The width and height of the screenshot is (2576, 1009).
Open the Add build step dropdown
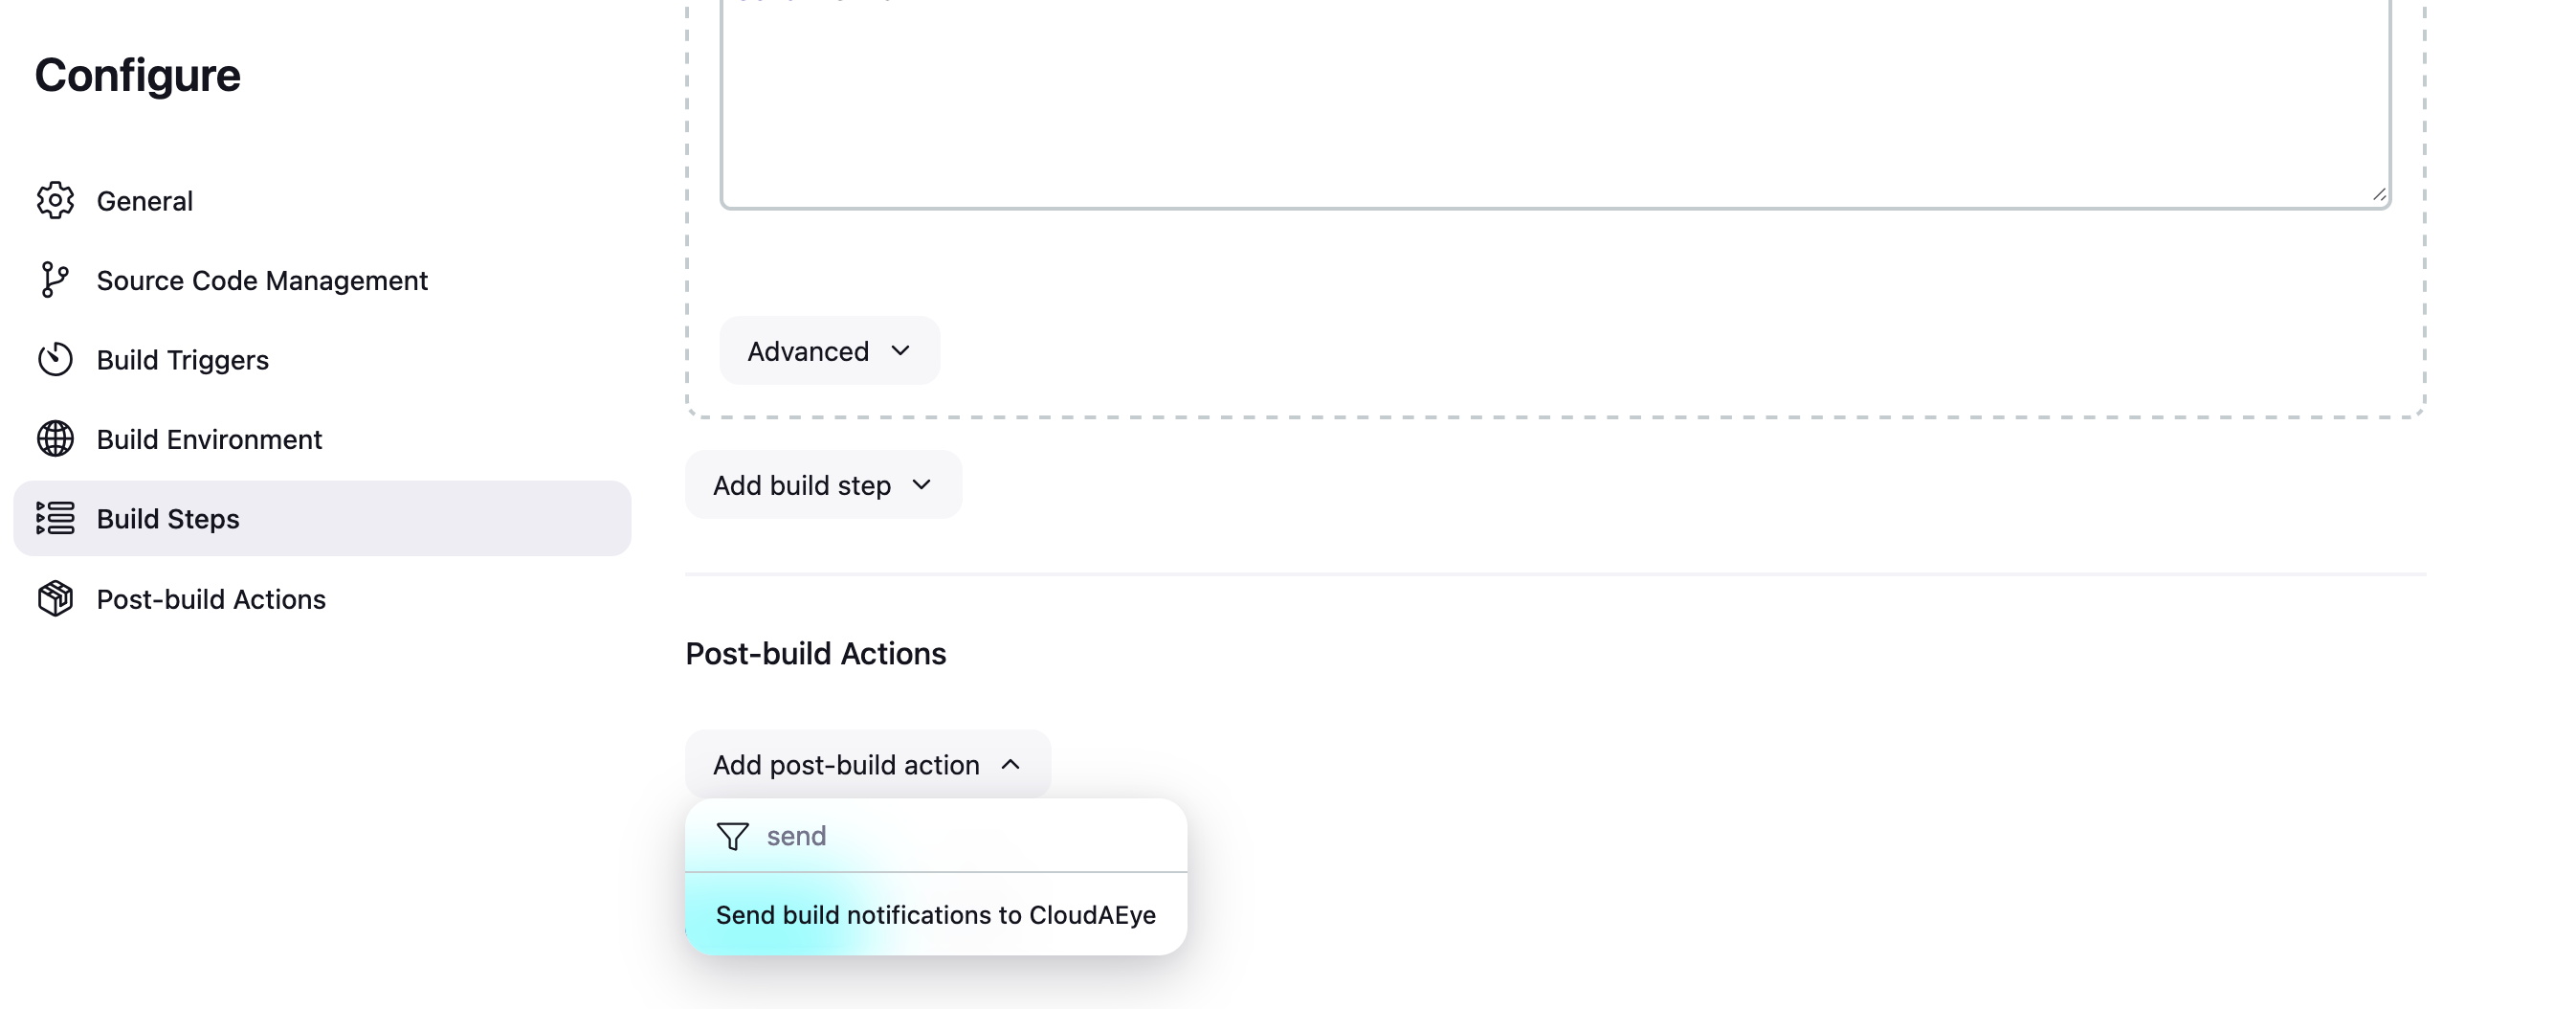click(823, 485)
